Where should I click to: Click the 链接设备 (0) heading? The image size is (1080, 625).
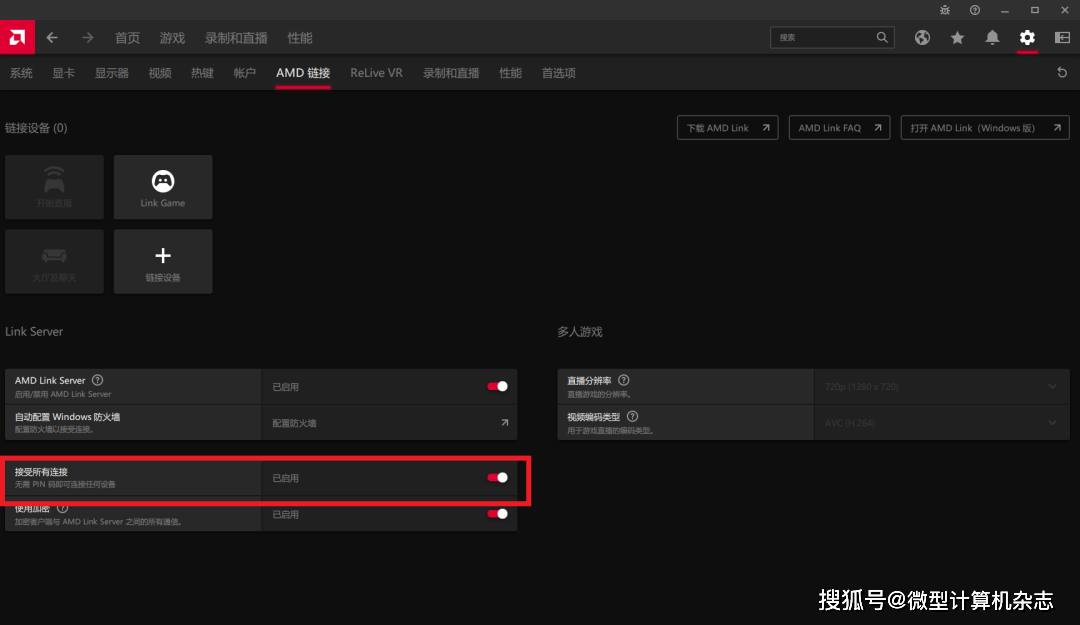pyautogui.click(x=37, y=127)
